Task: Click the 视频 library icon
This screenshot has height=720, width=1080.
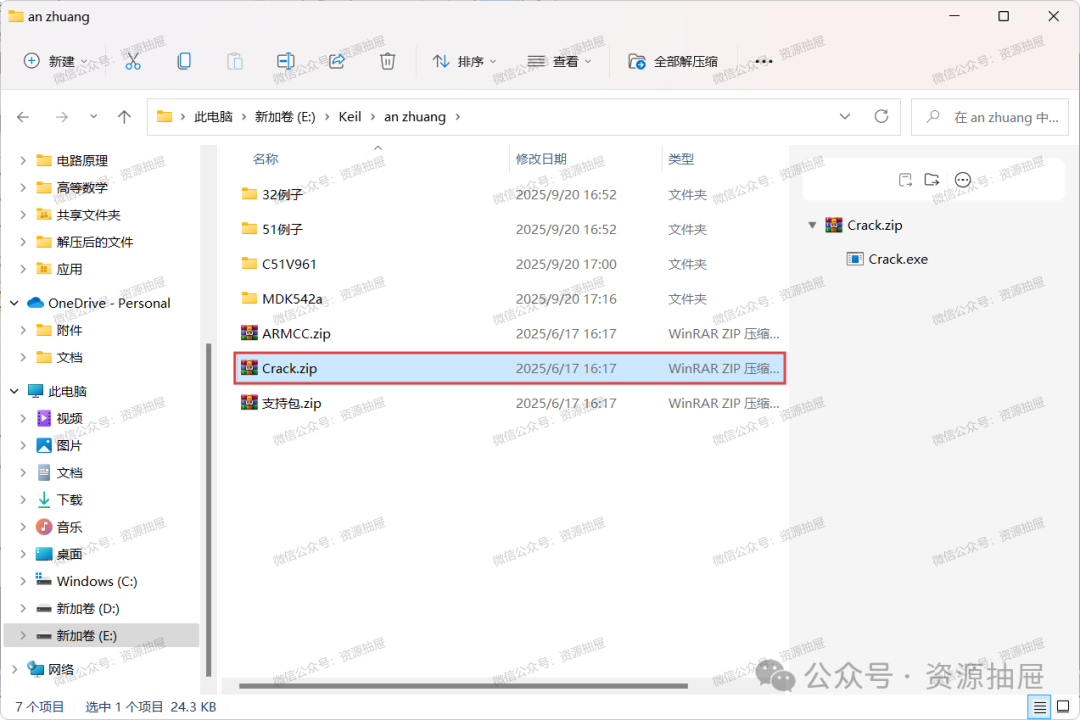Action: [x=44, y=418]
